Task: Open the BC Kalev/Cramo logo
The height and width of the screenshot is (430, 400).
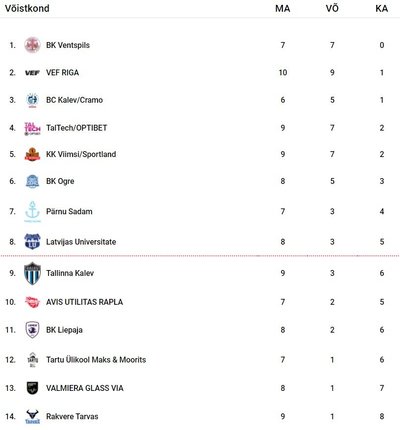Action: point(32,100)
